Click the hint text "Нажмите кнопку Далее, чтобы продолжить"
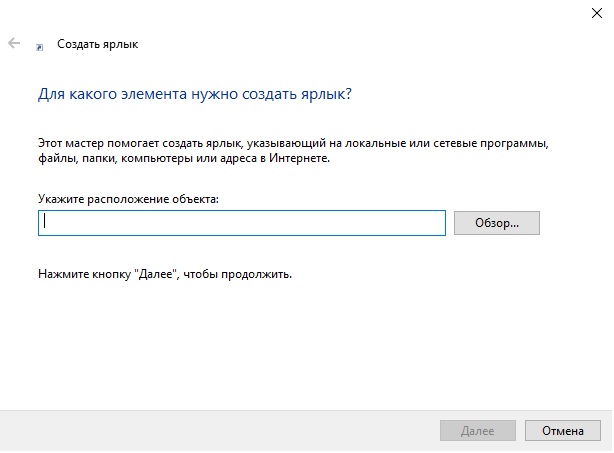This screenshot has height=453, width=614. tap(165, 273)
